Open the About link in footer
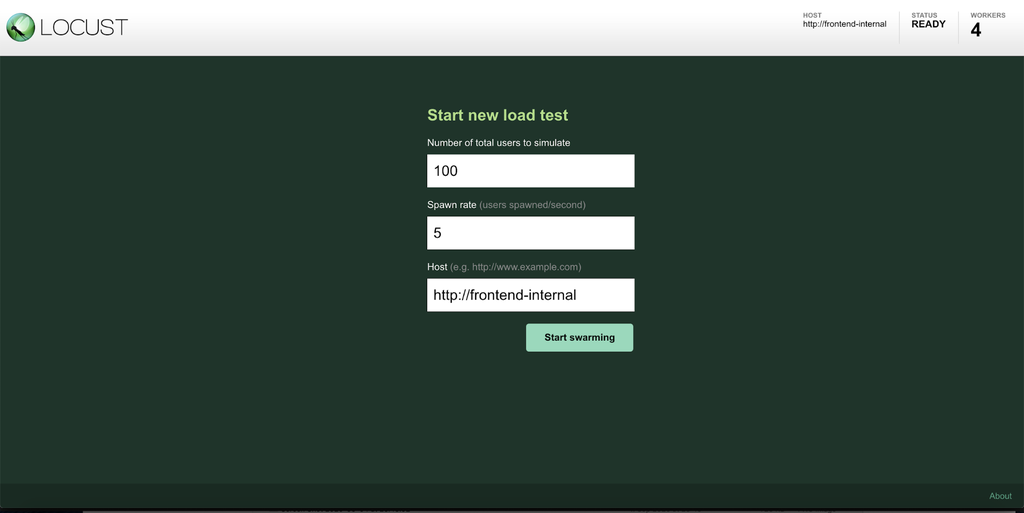1024x513 pixels. pos(1000,496)
